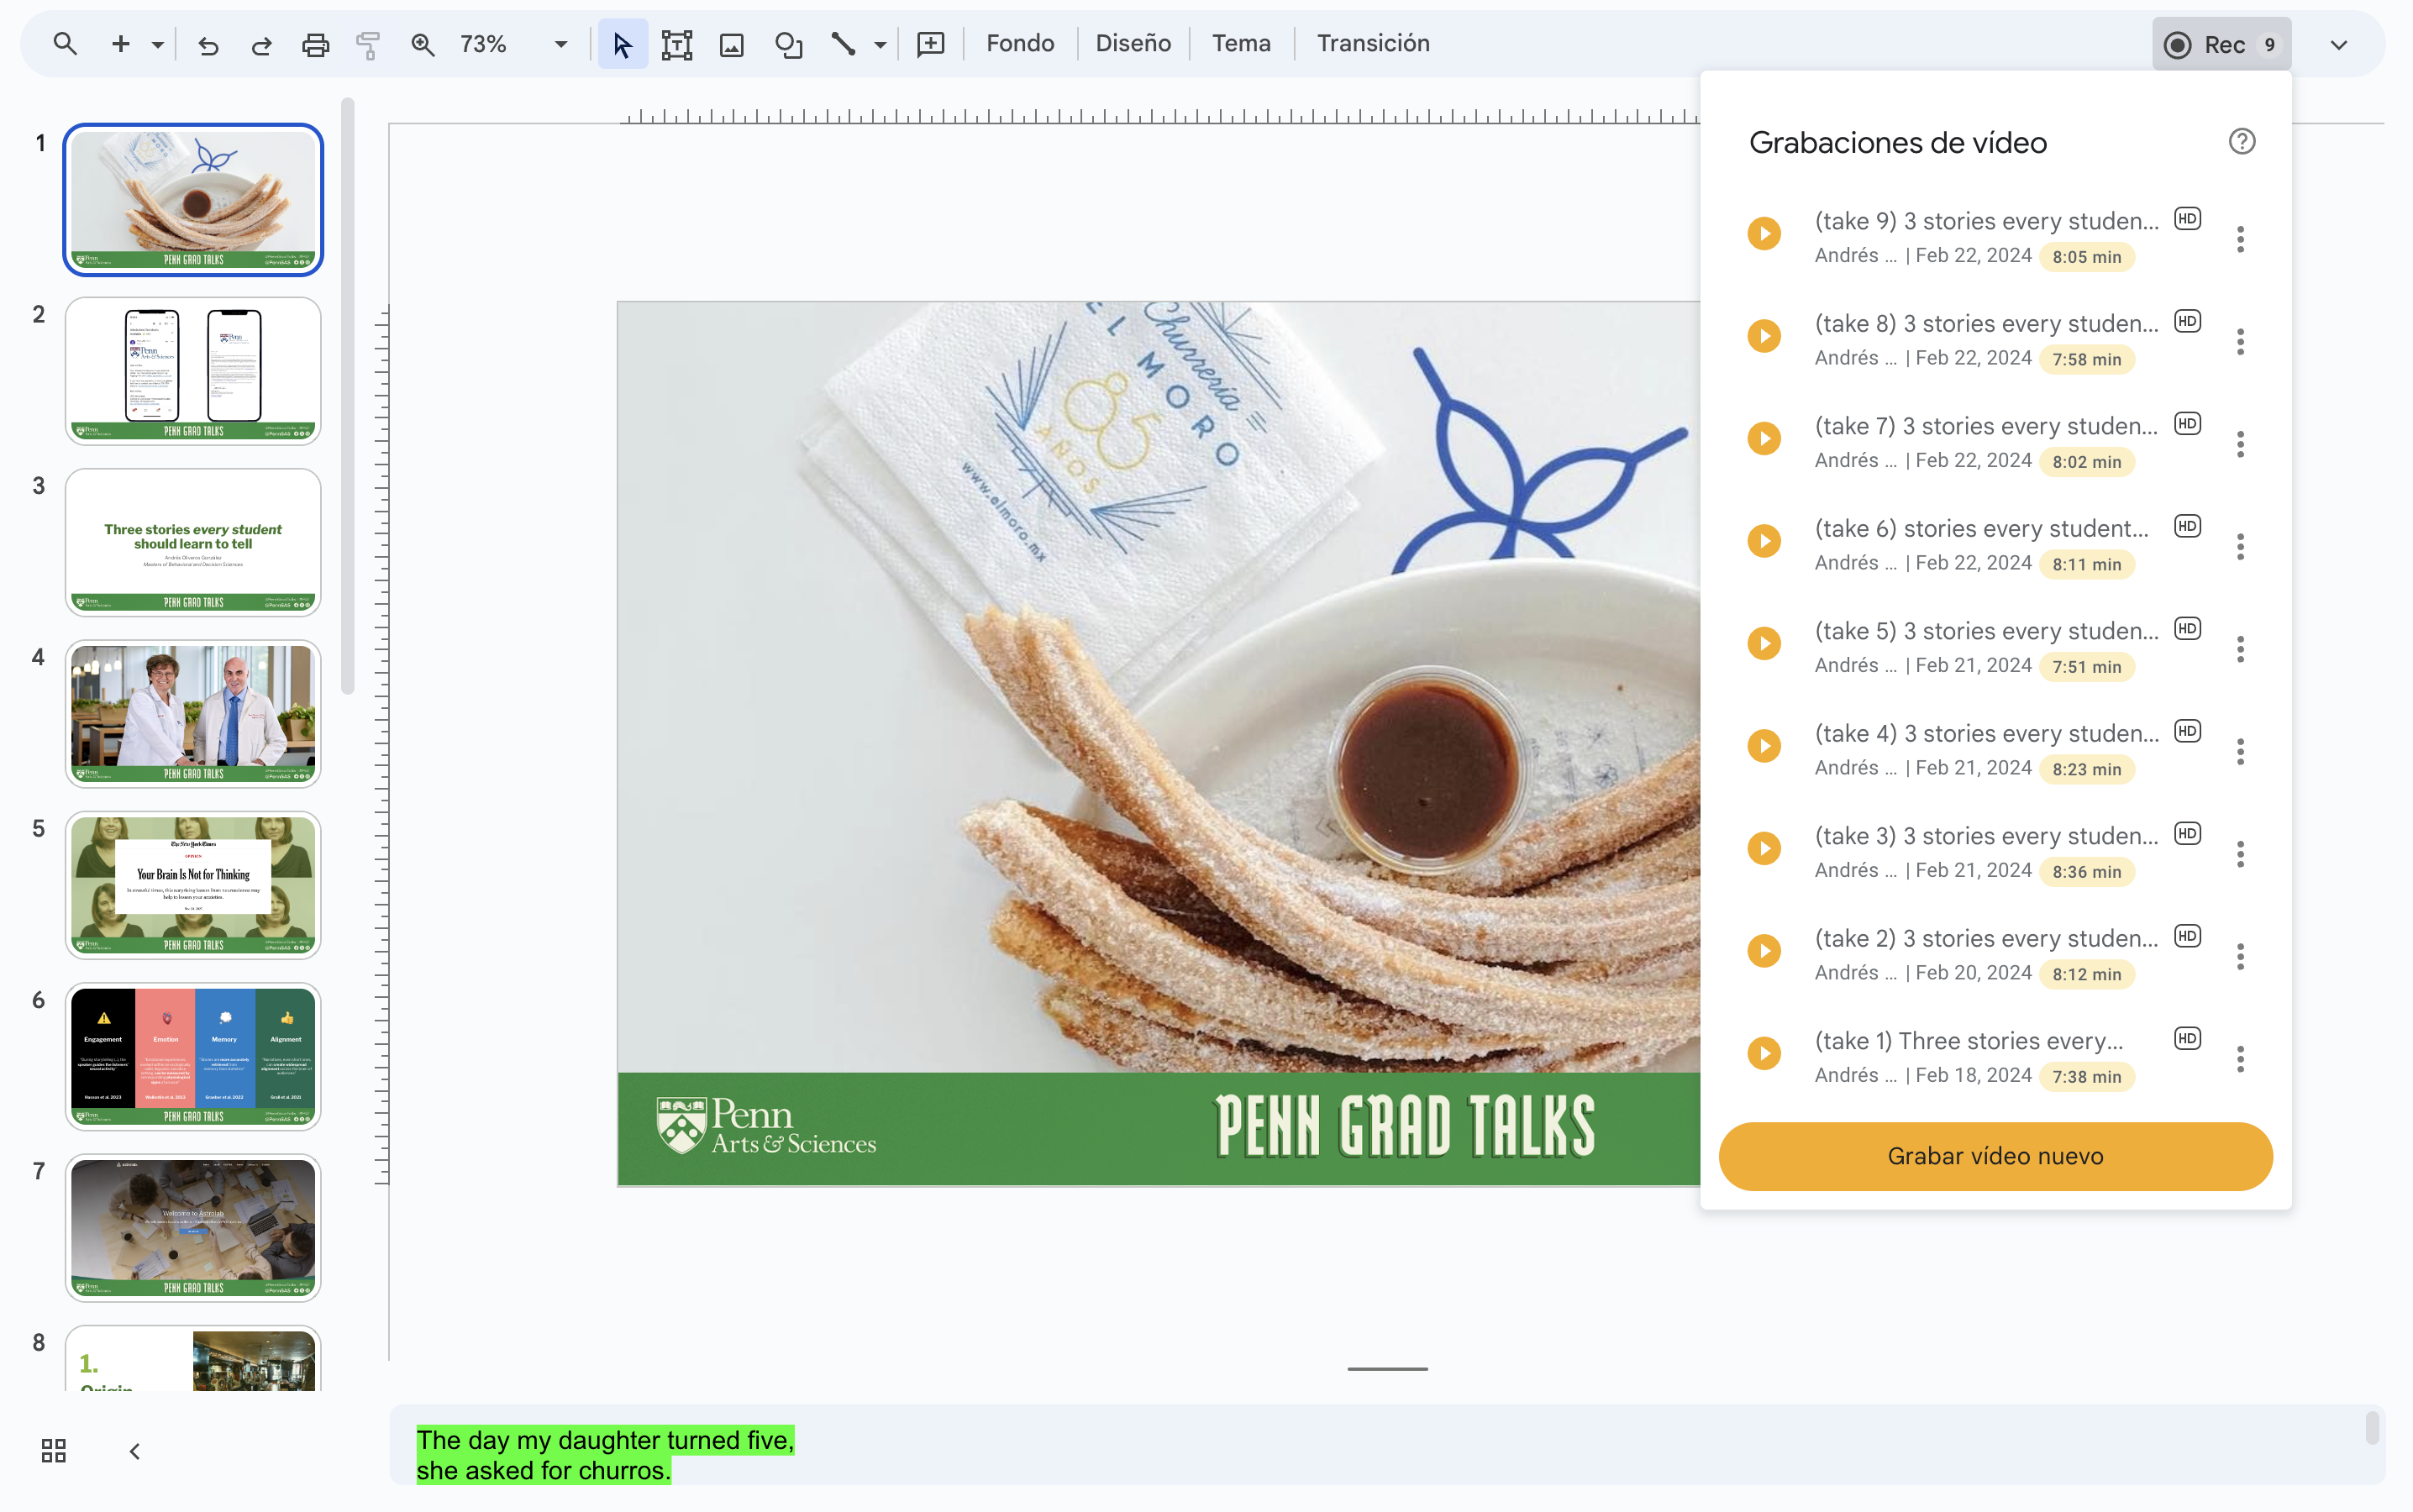The width and height of the screenshot is (2413, 1512).
Task: Select slide 4 thumbnail with two doctors
Action: click(193, 714)
